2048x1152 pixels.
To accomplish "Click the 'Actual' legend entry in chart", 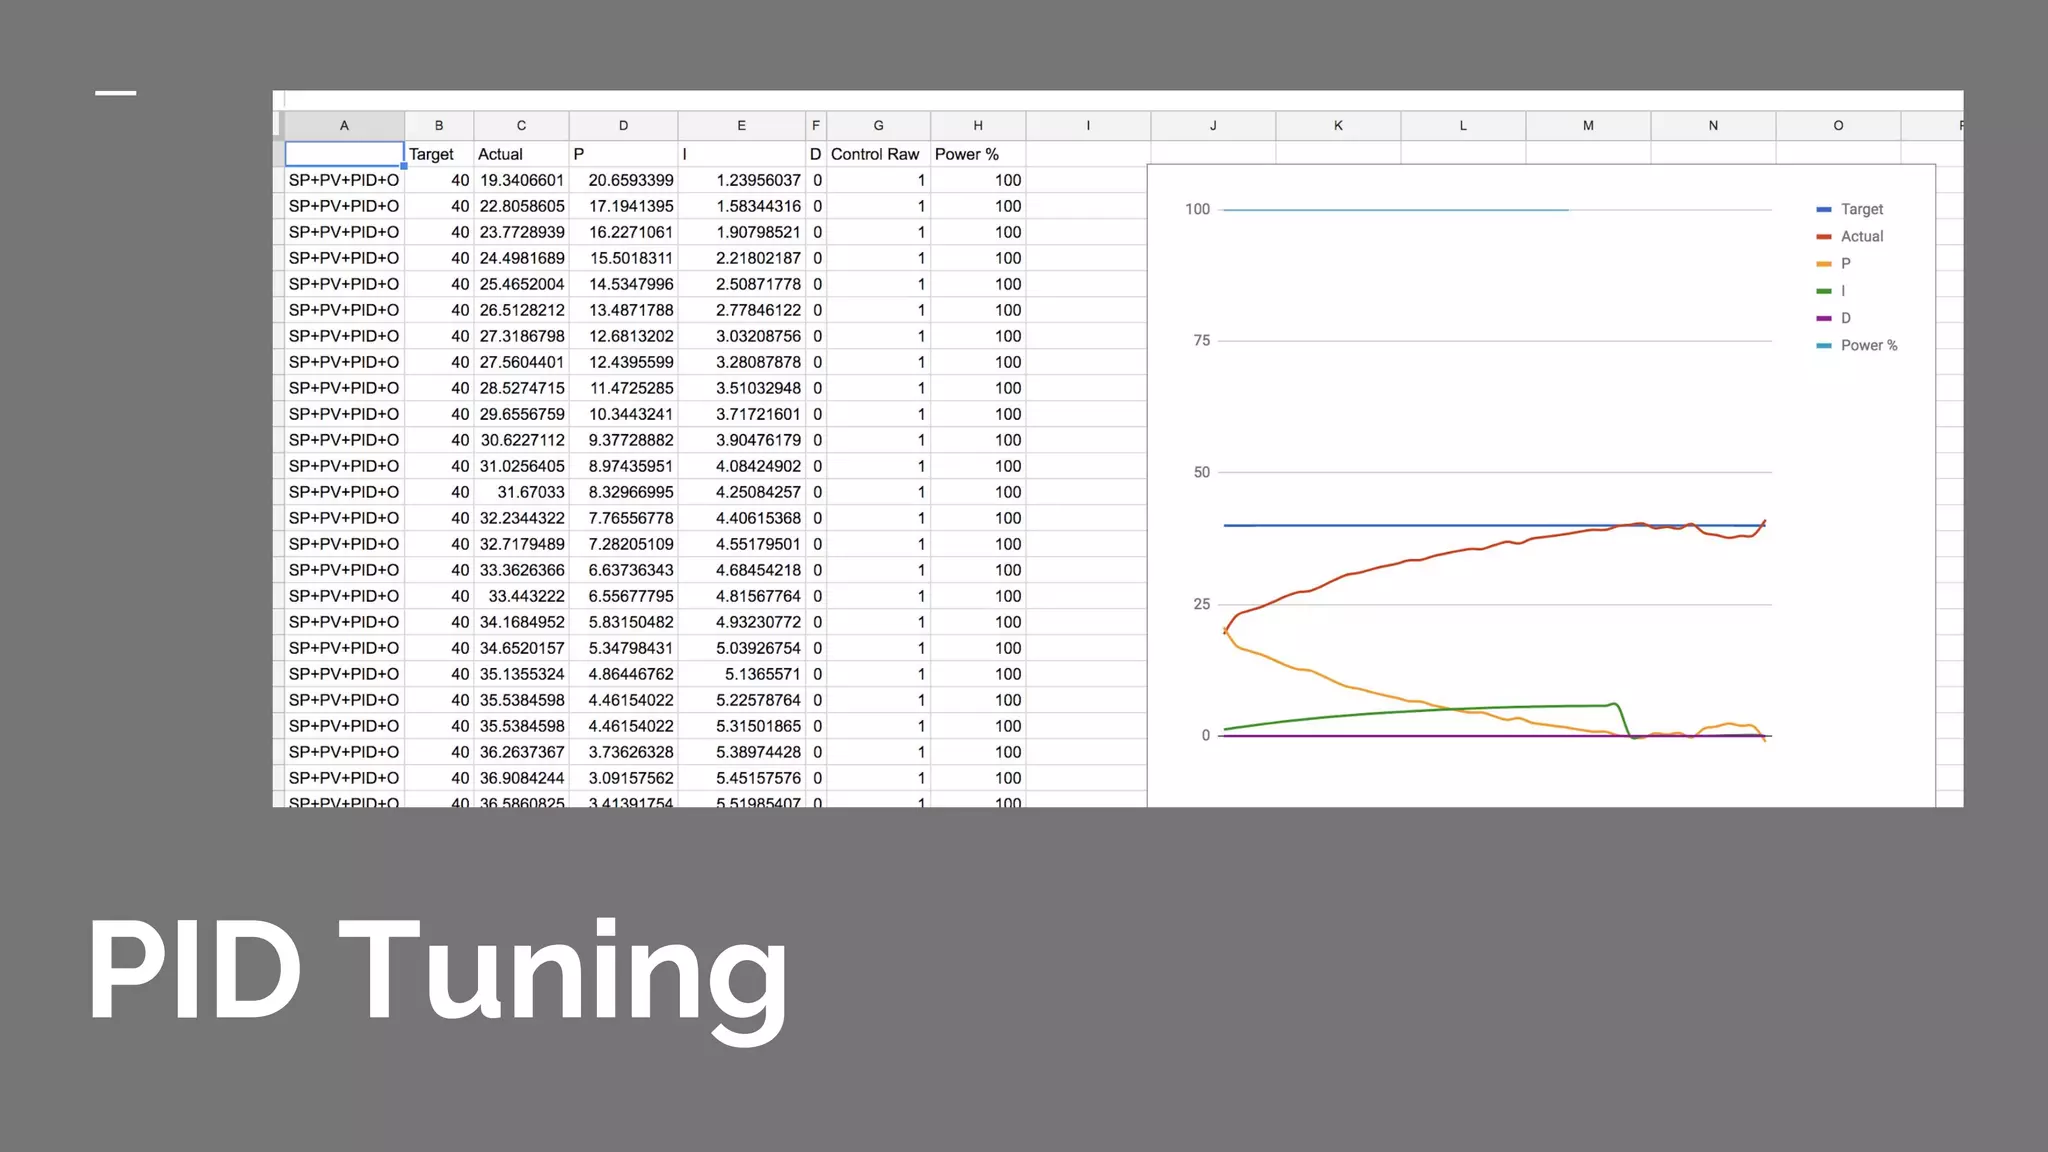I will pos(1849,236).
